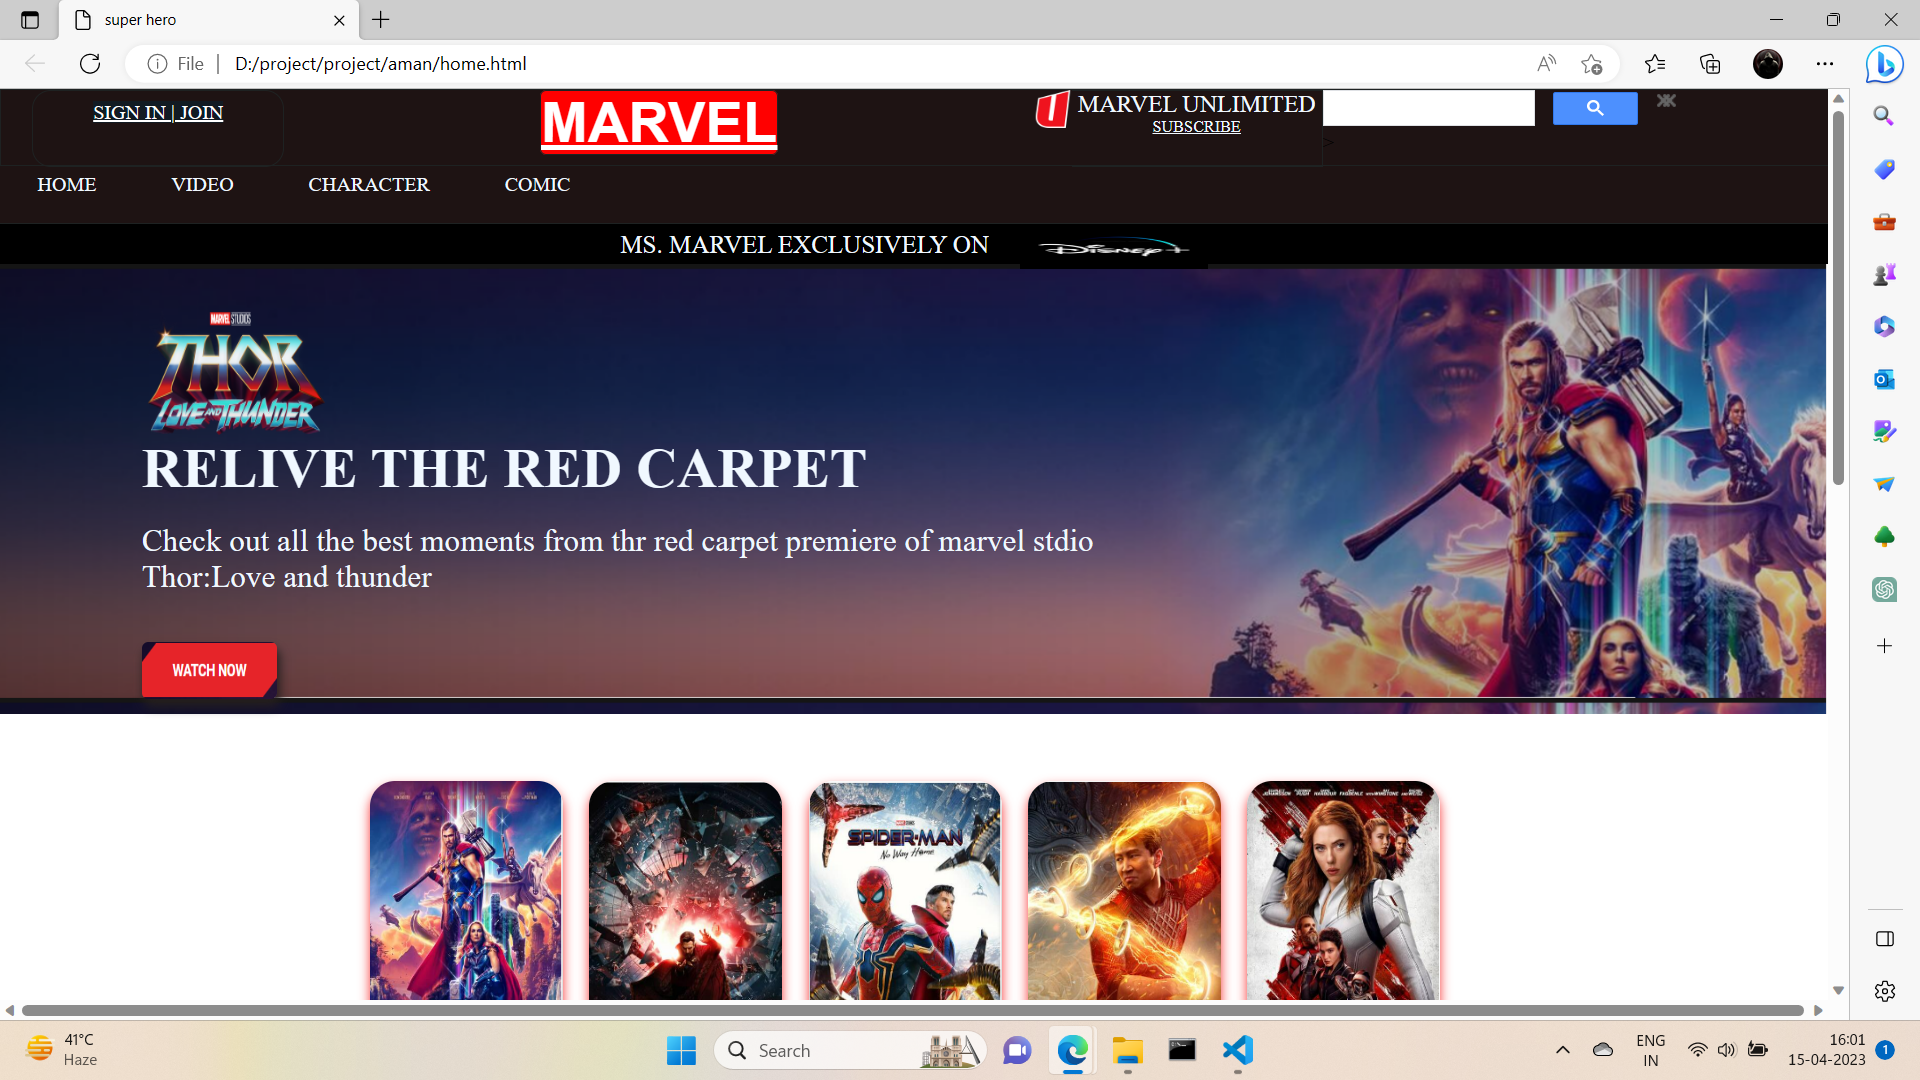Expand hidden icons in the system tray
This screenshot has height=1080, width=1920.
[1562, 1050]
